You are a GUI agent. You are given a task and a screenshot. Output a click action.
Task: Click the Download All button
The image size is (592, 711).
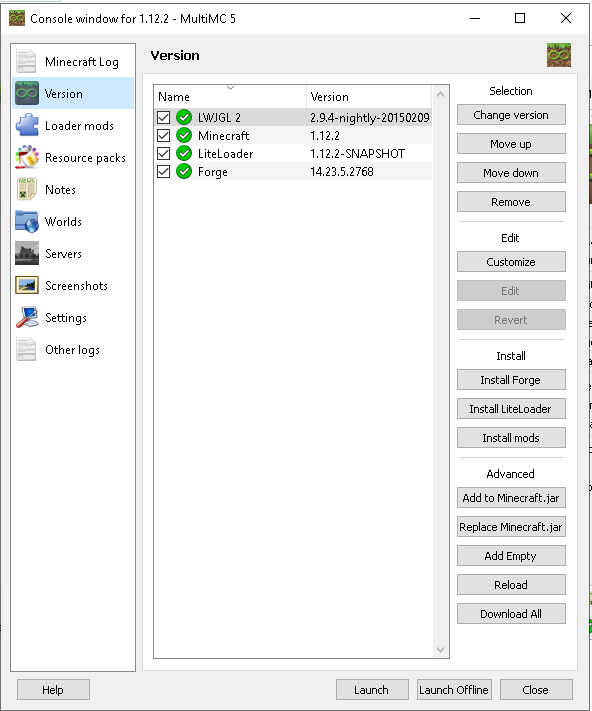point(511,614)
